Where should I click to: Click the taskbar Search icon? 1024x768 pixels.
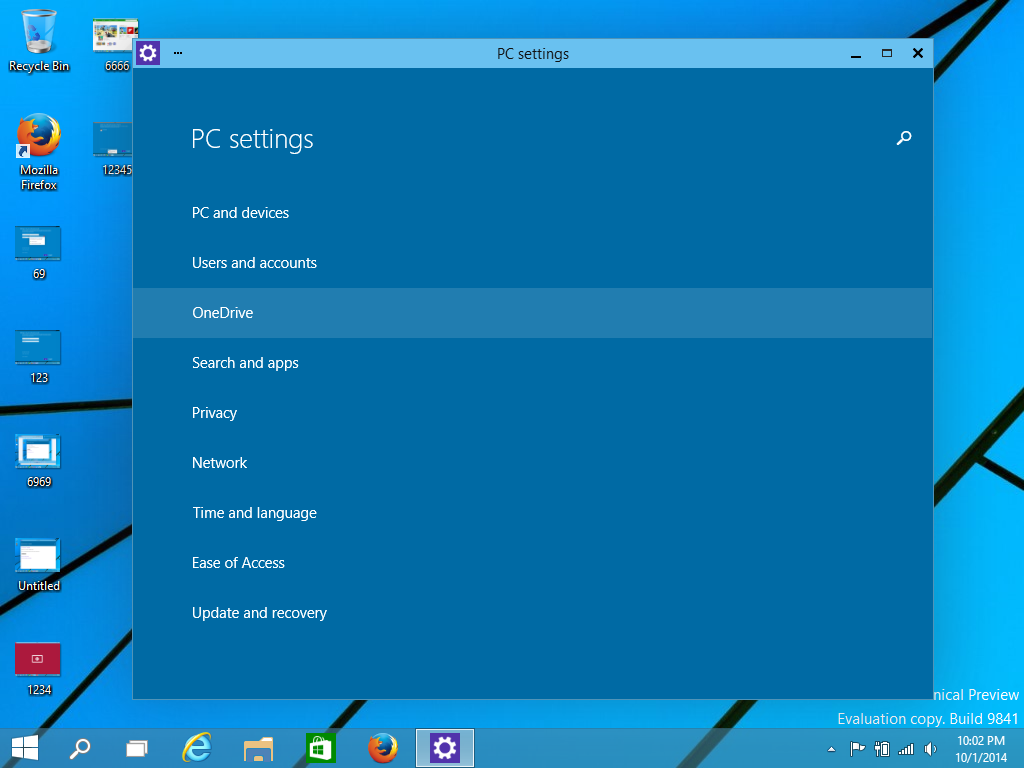click(80, 748)
